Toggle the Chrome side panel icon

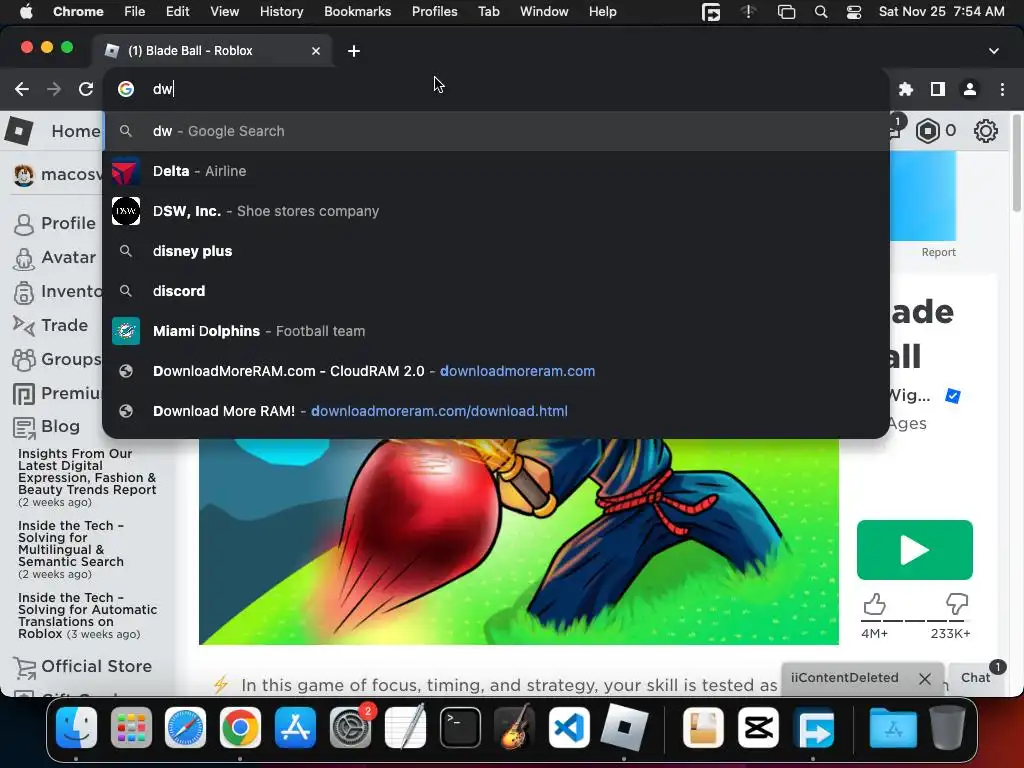point(938,89)
